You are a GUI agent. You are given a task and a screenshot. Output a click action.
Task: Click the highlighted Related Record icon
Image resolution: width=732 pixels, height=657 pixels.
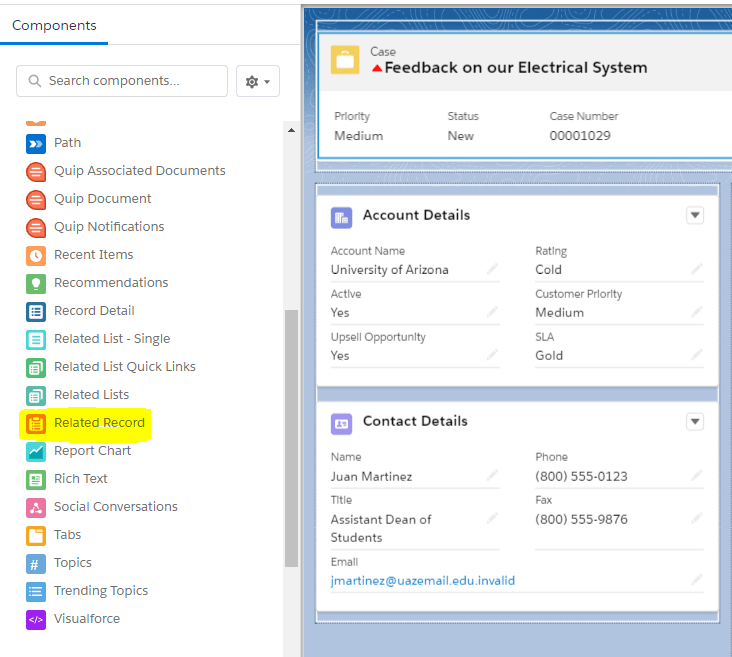36,423
